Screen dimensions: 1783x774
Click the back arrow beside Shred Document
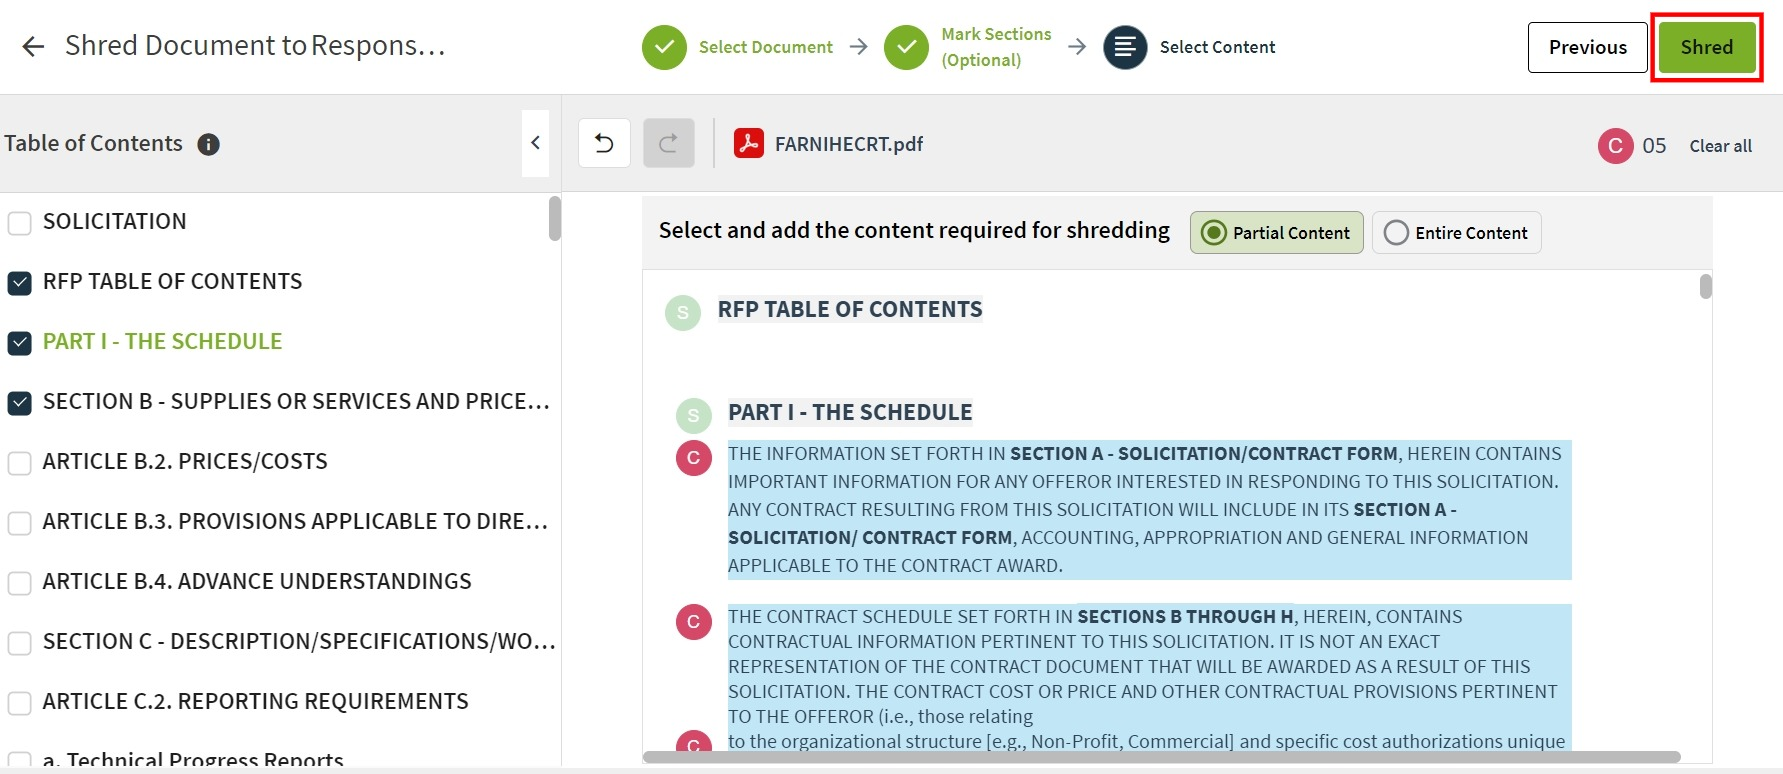pos(33,46)
